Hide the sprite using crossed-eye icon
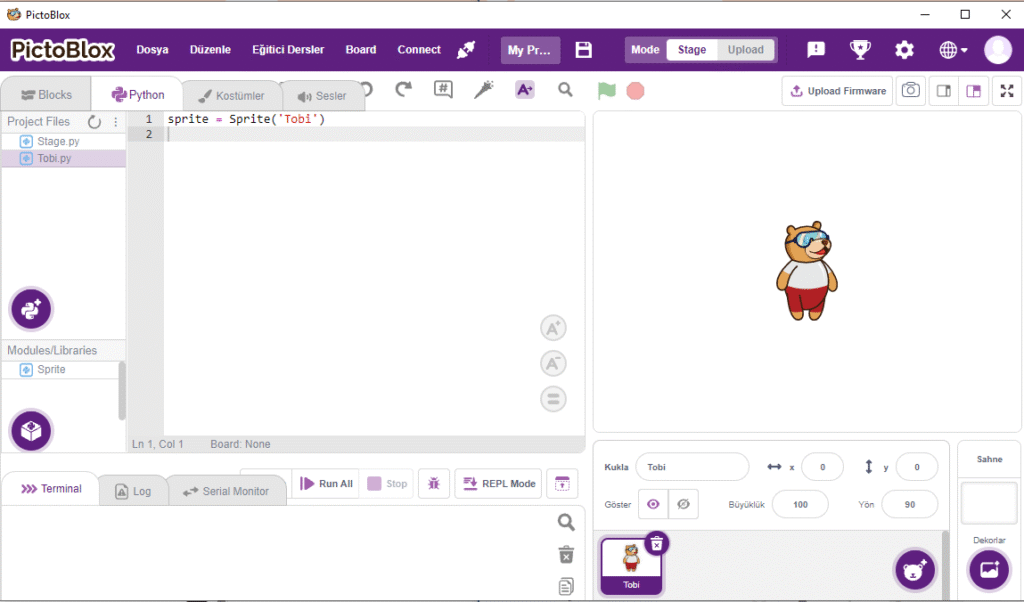 click(x=683, y=504)
